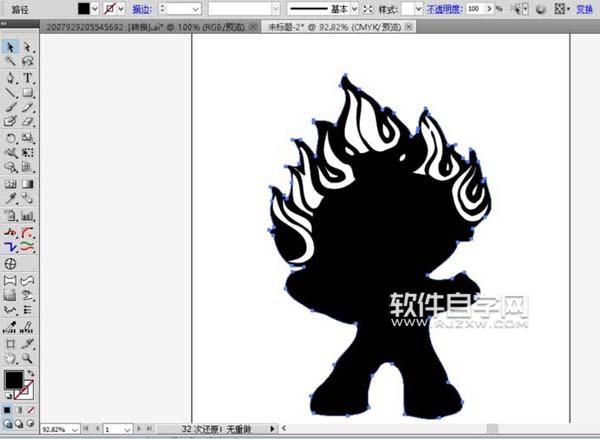
Task: Go to the previous artboard button
Action: pos(98,429)
